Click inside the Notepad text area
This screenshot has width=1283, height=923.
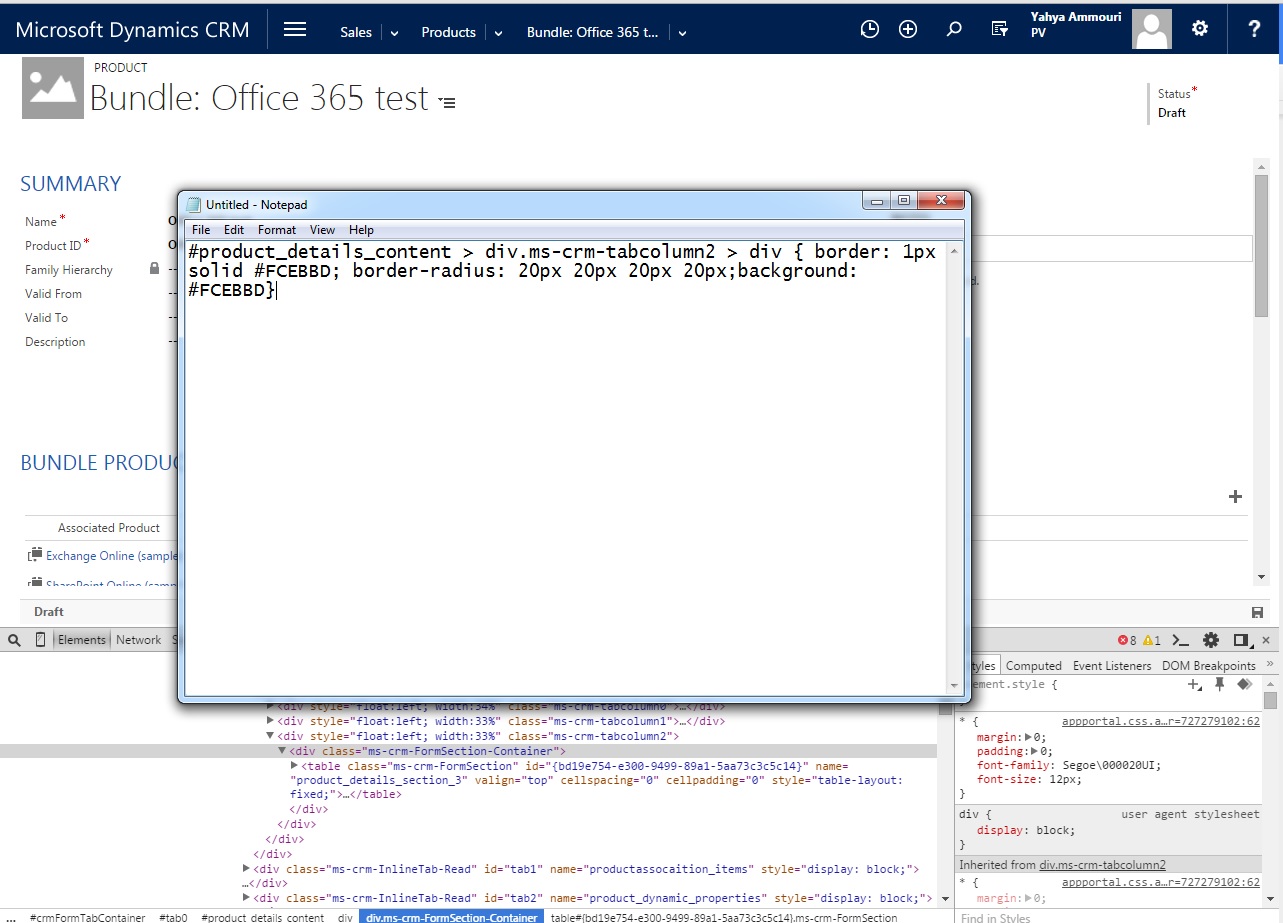565,467
